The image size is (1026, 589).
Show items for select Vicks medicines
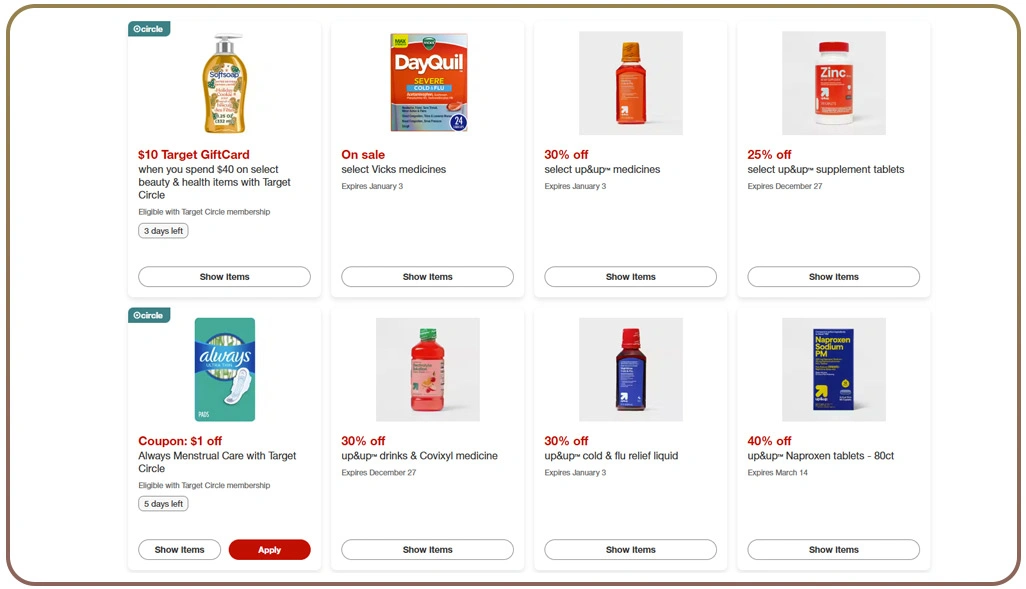427,276
